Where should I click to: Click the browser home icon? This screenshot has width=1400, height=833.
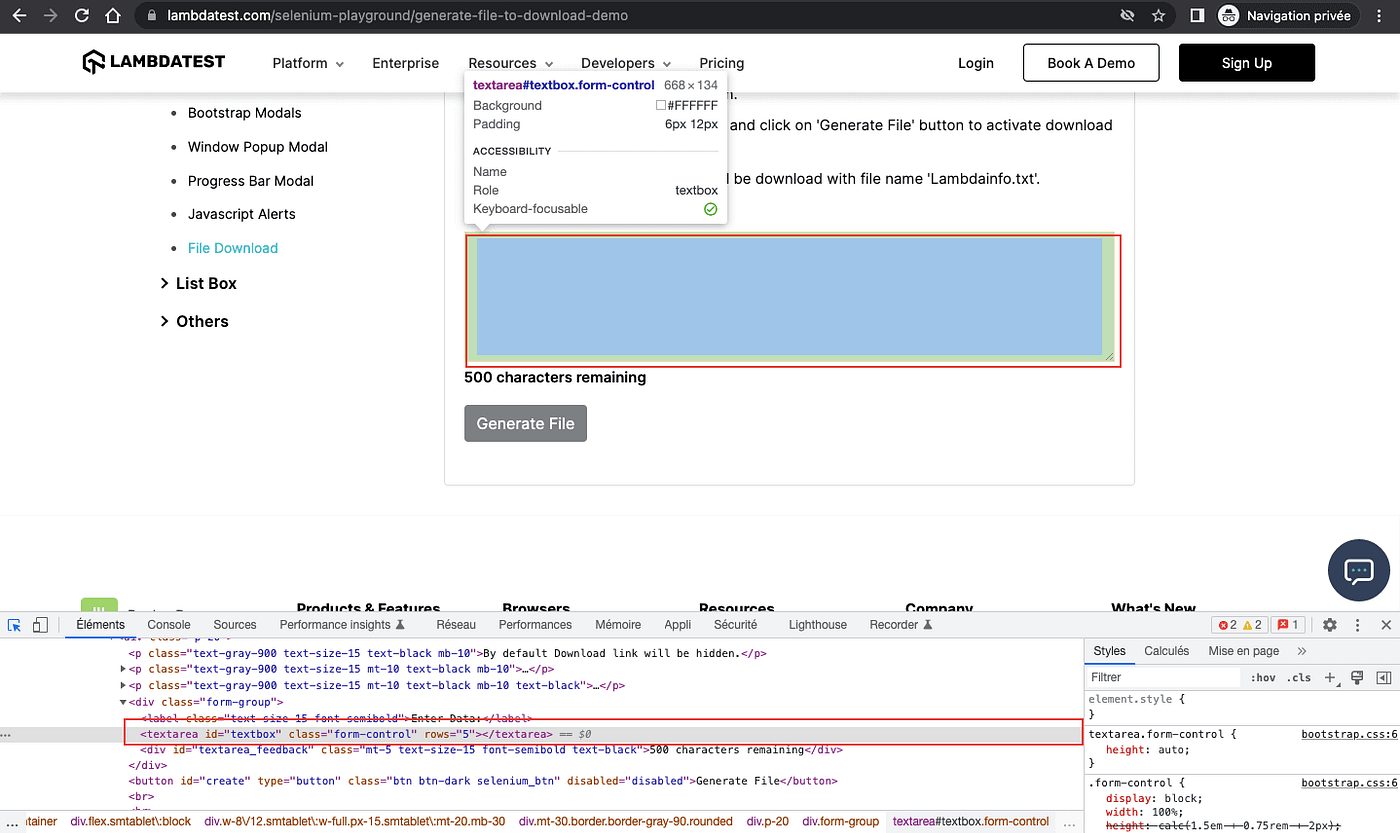coord(114,16)
